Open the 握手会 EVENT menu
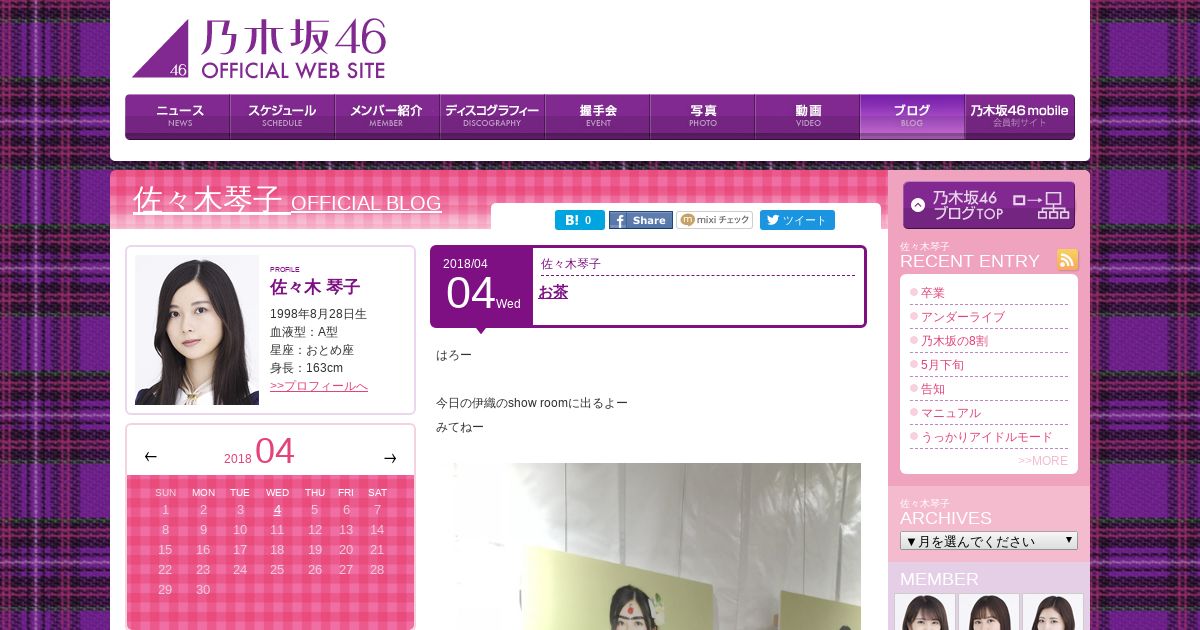Screen dimensions: 1200x630 coord(598,117)
